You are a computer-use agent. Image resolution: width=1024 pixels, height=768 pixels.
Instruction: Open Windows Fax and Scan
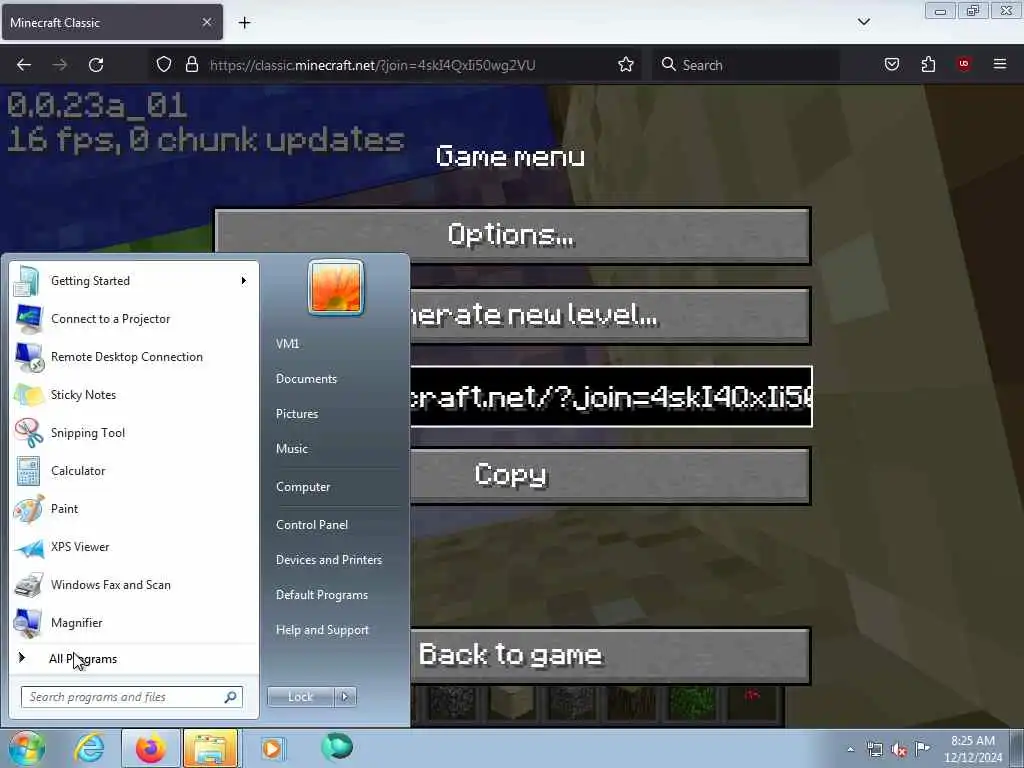pyautogui.click(x=134, y=584)
